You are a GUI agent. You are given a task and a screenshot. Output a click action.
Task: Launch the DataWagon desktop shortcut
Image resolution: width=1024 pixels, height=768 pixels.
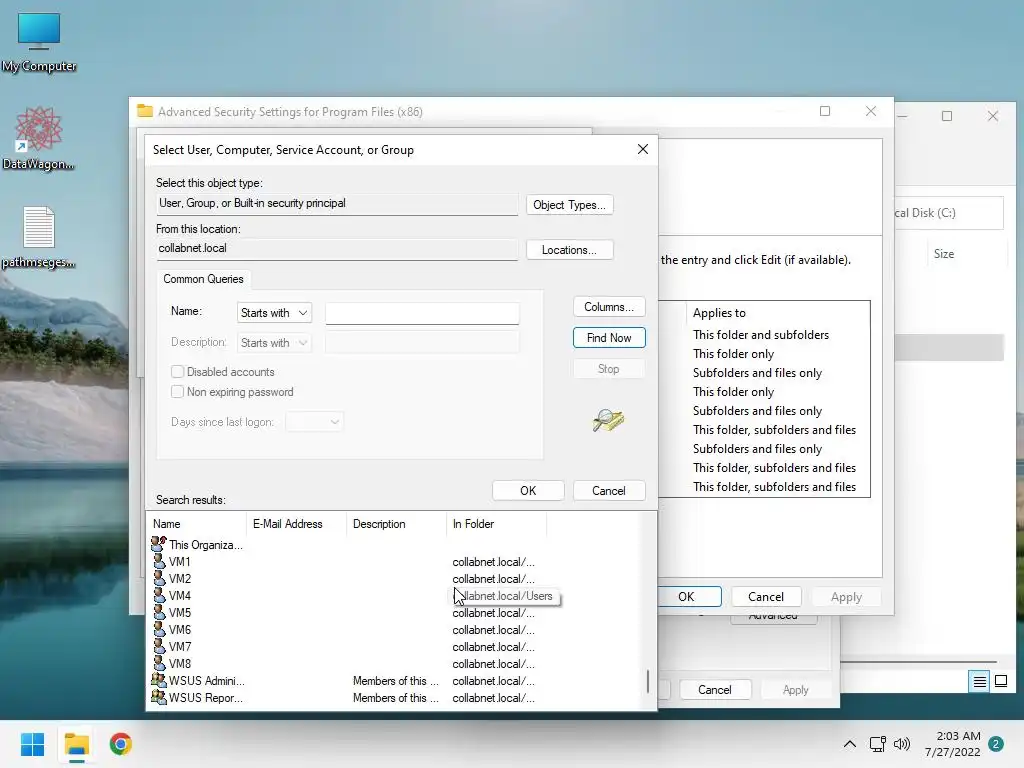point(39,138)
